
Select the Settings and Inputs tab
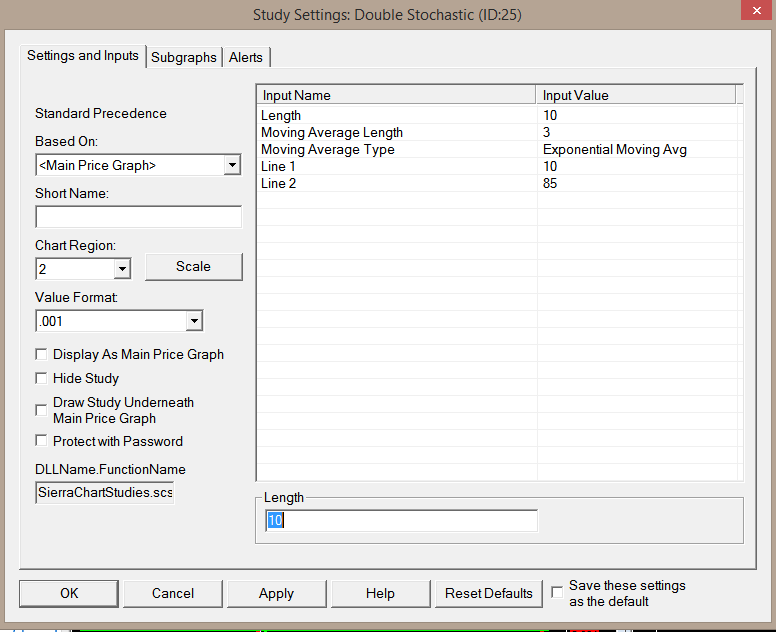point(83,55)
